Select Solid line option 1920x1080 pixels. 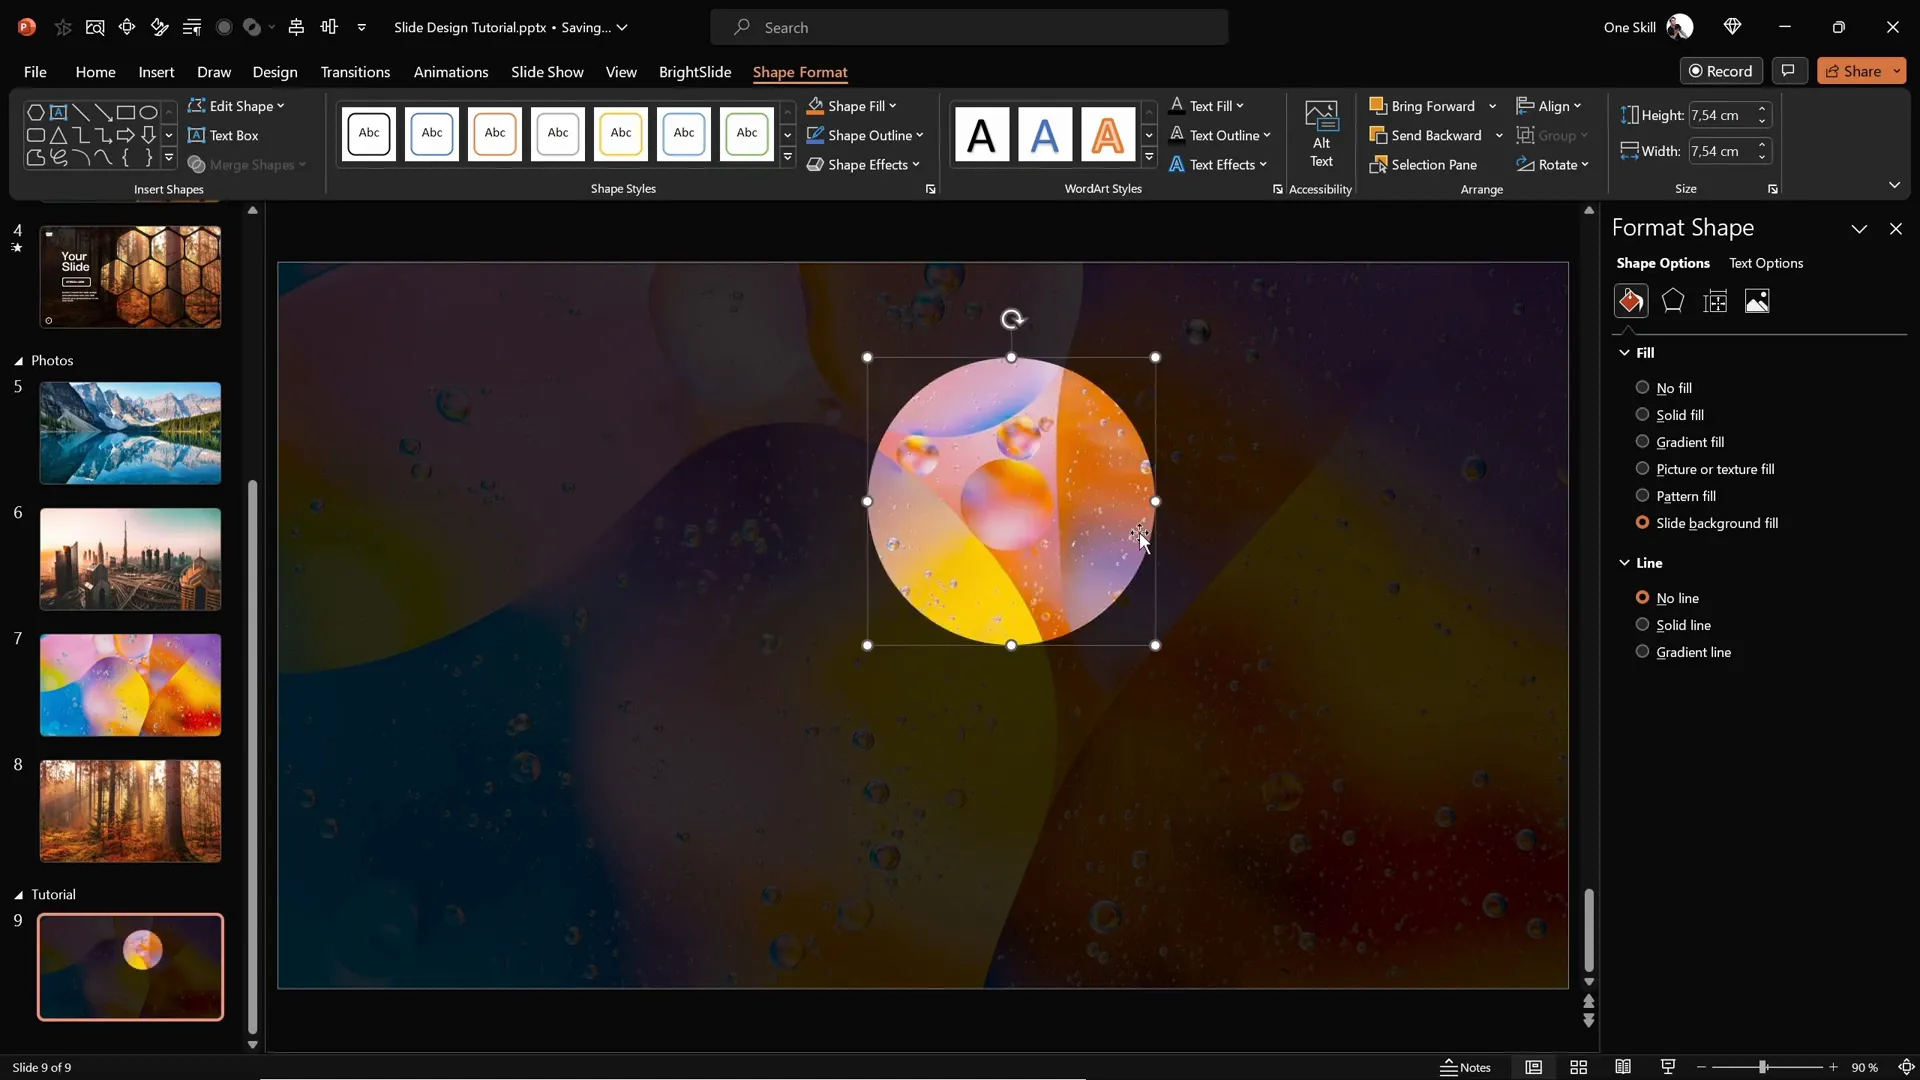(x=1673, y=625)
